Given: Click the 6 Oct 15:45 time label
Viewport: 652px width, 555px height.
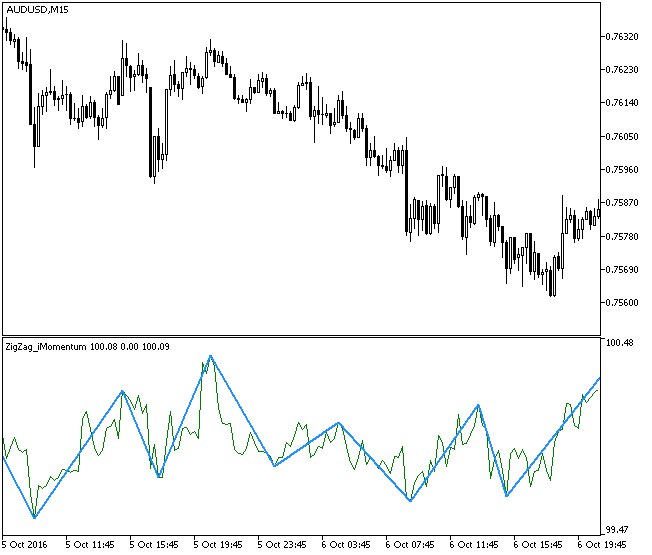Looking at the screenshot, I should (540, 545).
